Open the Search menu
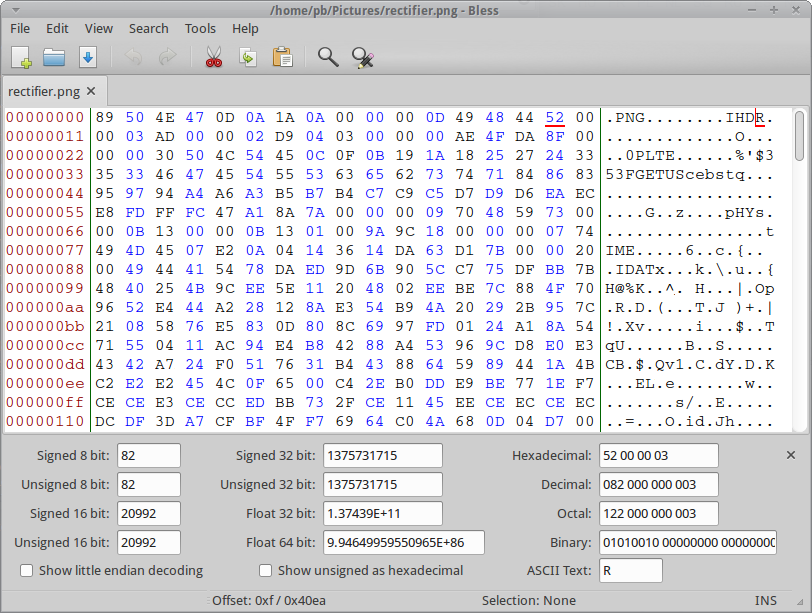The image size is (812, 613). coord(148,29)
